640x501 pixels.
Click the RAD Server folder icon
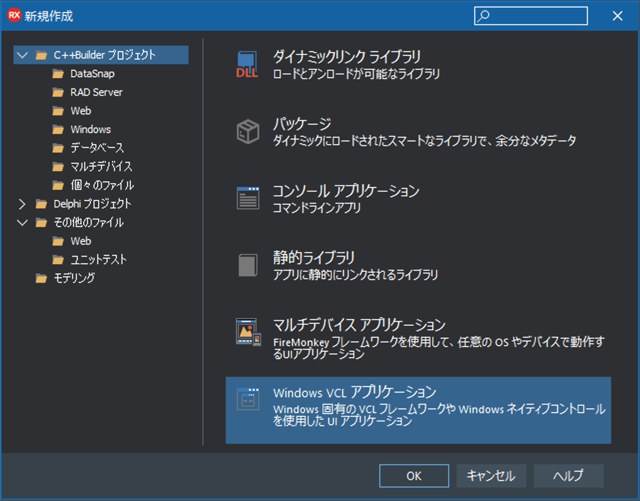click(x=58, y=92)
